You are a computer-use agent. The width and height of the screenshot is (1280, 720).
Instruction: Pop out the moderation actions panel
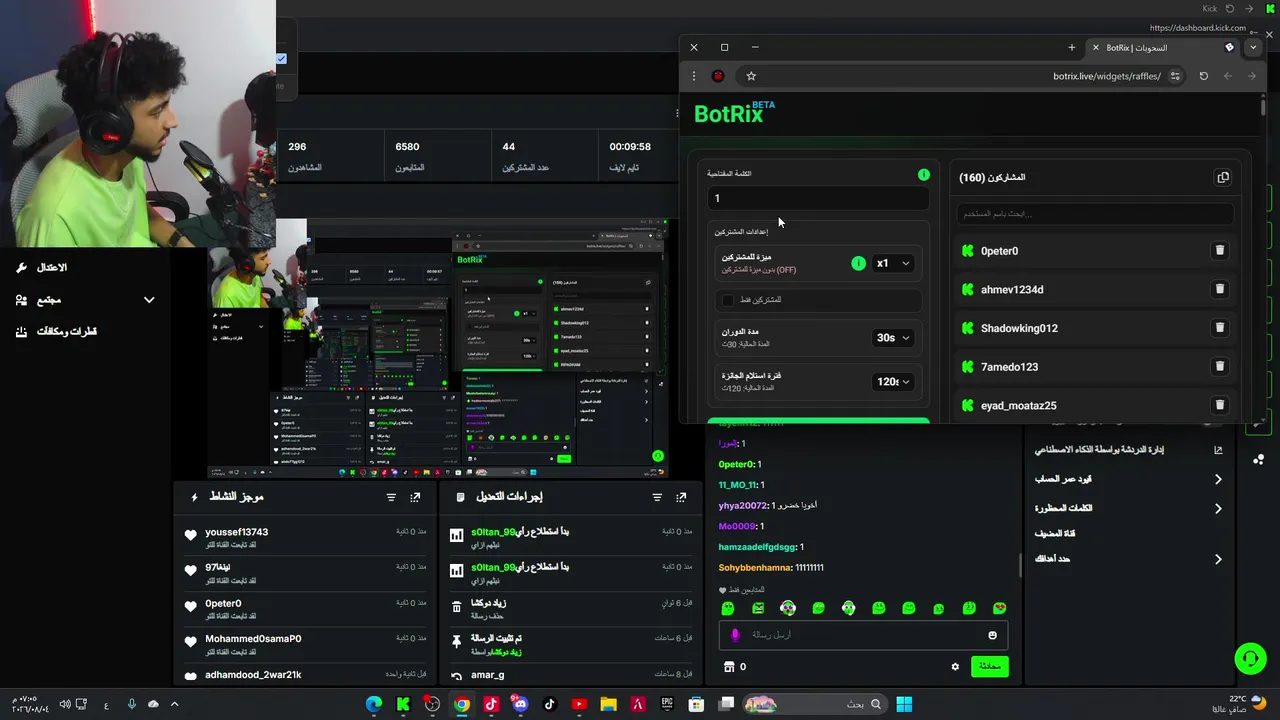tap(681, 497)
